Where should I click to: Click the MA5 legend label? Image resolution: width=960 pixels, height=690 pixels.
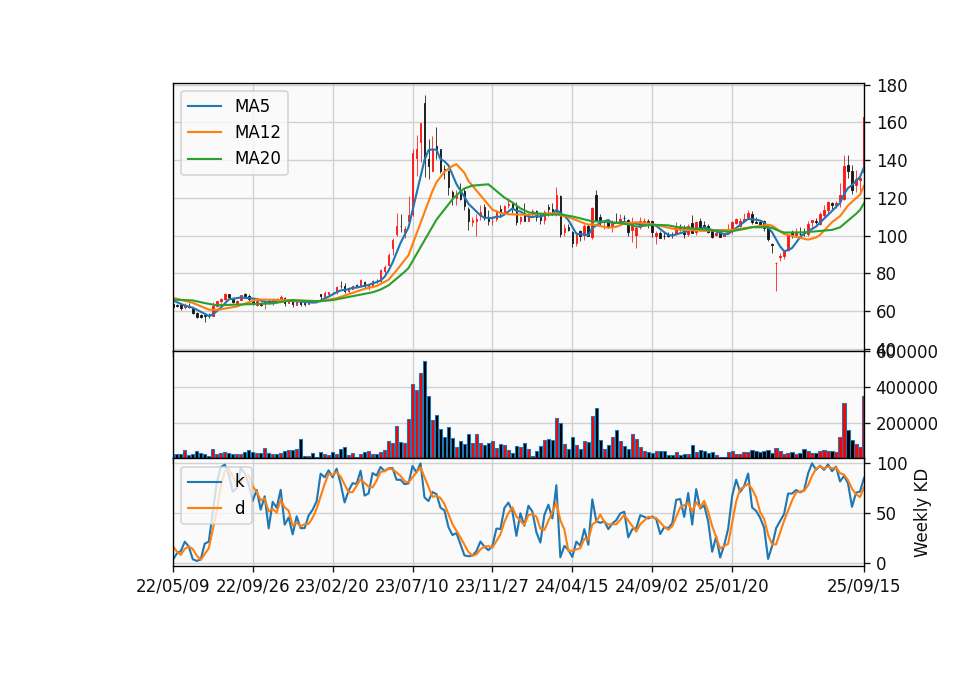pos(252,106)
